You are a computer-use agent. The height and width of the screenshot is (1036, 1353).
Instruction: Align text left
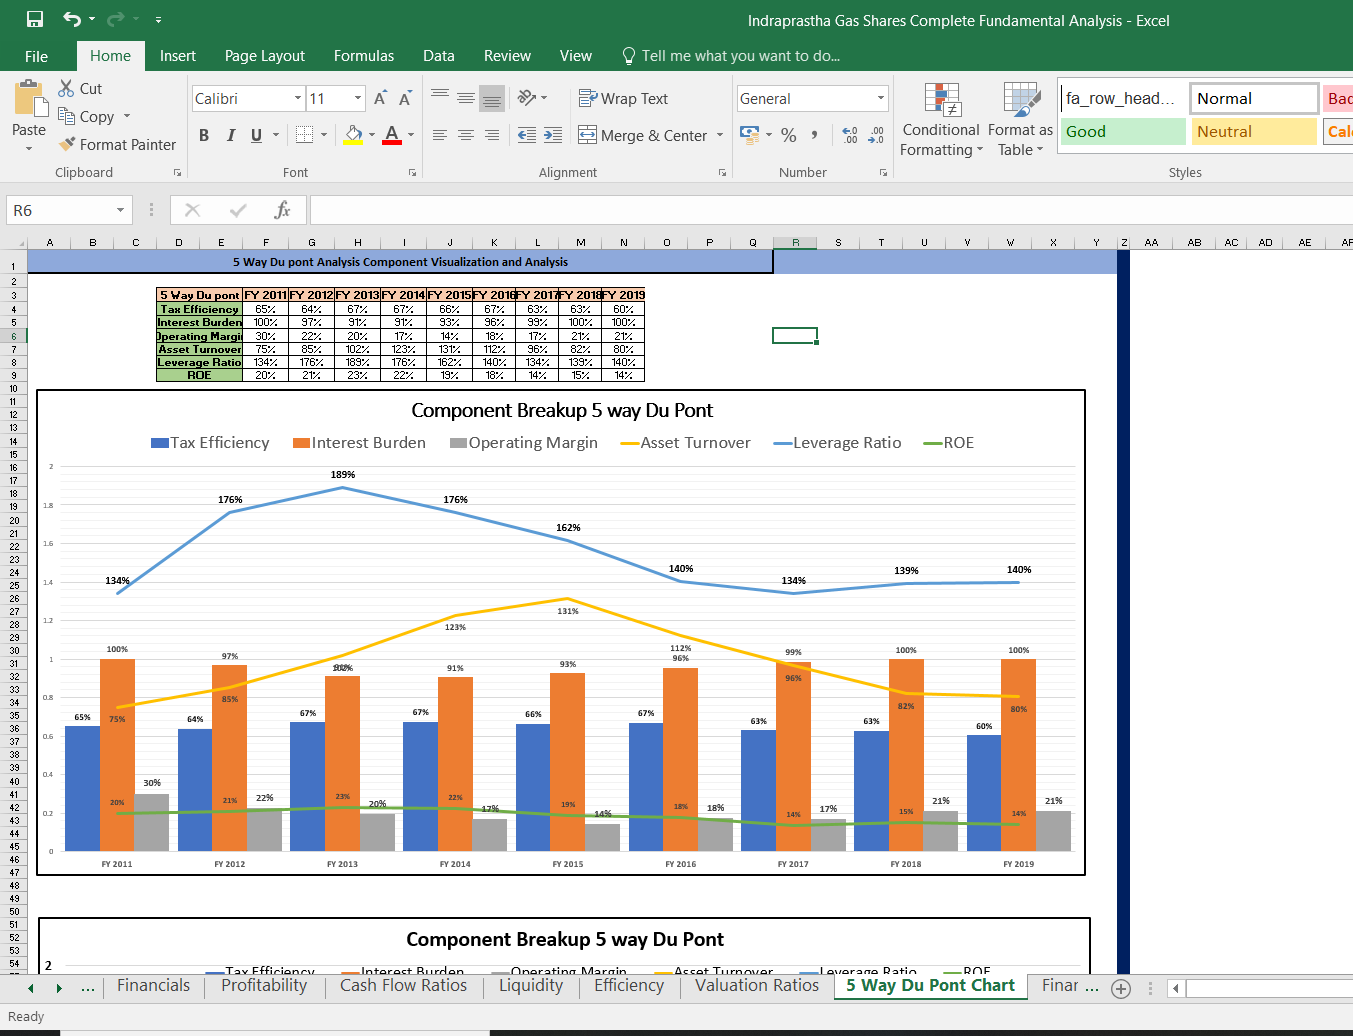440,135
